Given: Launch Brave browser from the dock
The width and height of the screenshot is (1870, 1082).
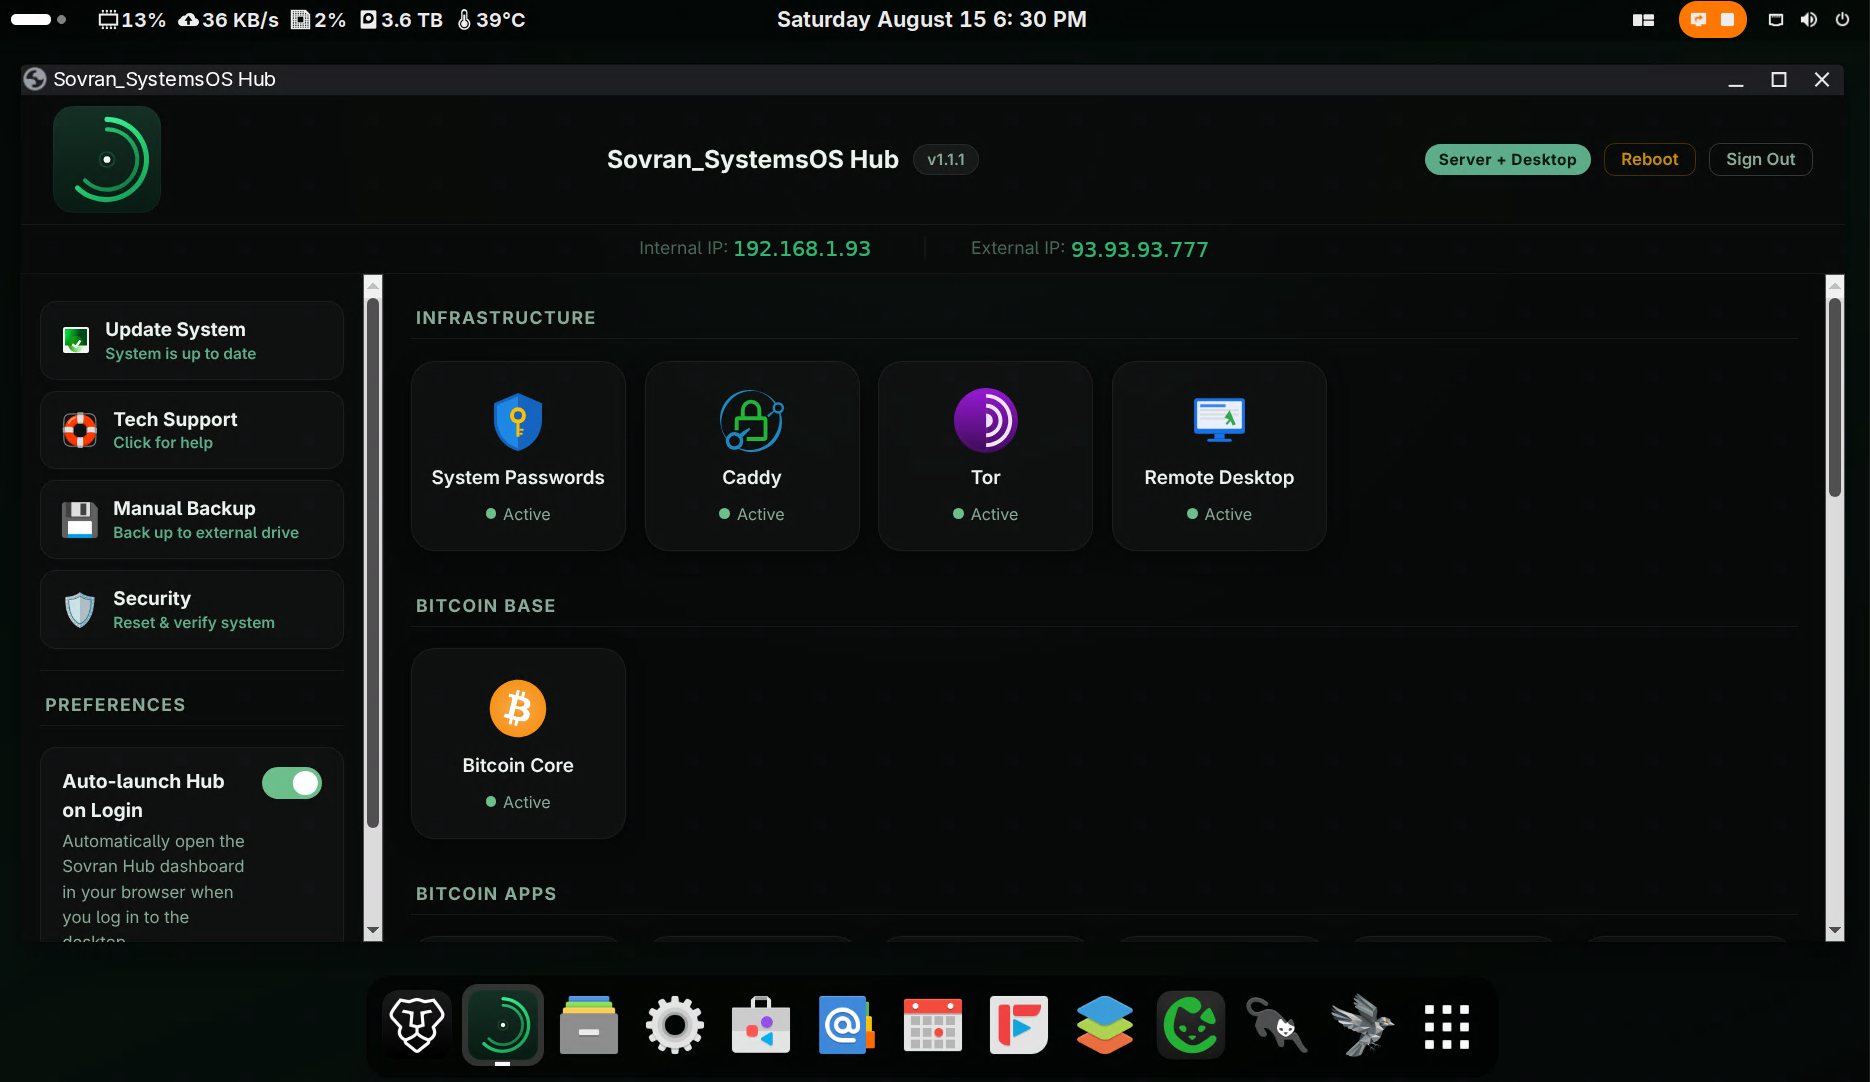Looking at the screenshot, I should click(x=417, y=1025).
